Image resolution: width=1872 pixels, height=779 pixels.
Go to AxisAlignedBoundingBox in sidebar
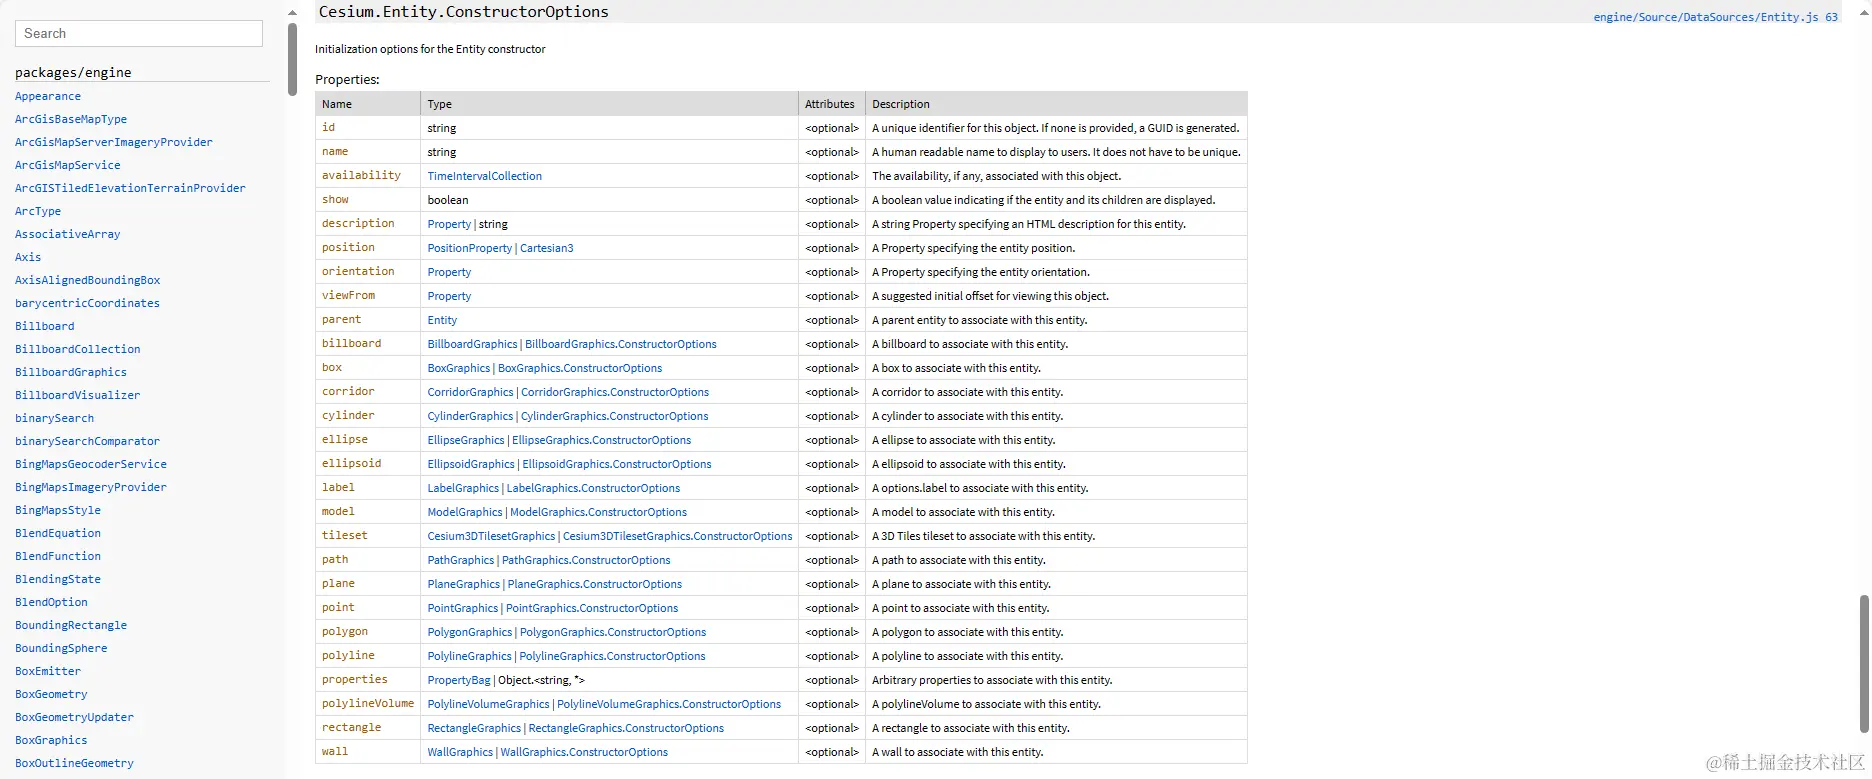[88, 280]
